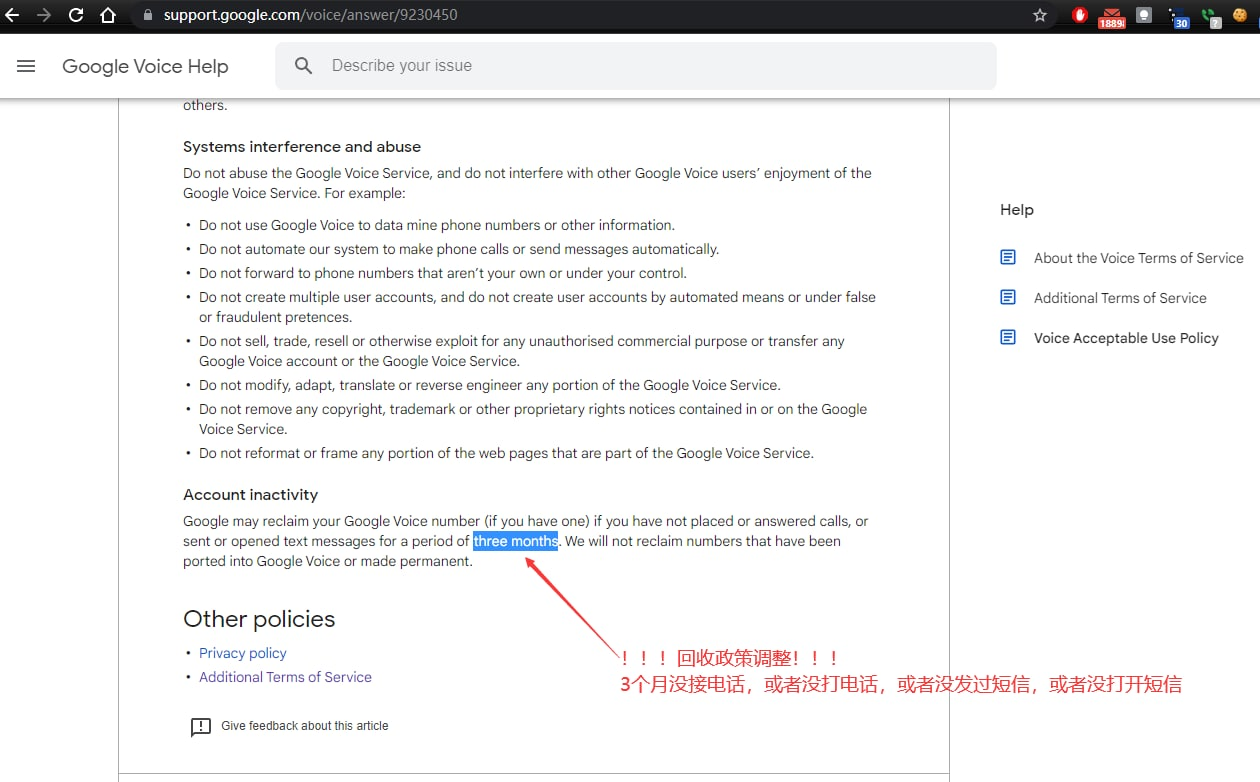The image size is (1260, 782).
Task: Click the bullet about reformat or frame web pages
Action: pyautogui.click(x=506, y=453)
